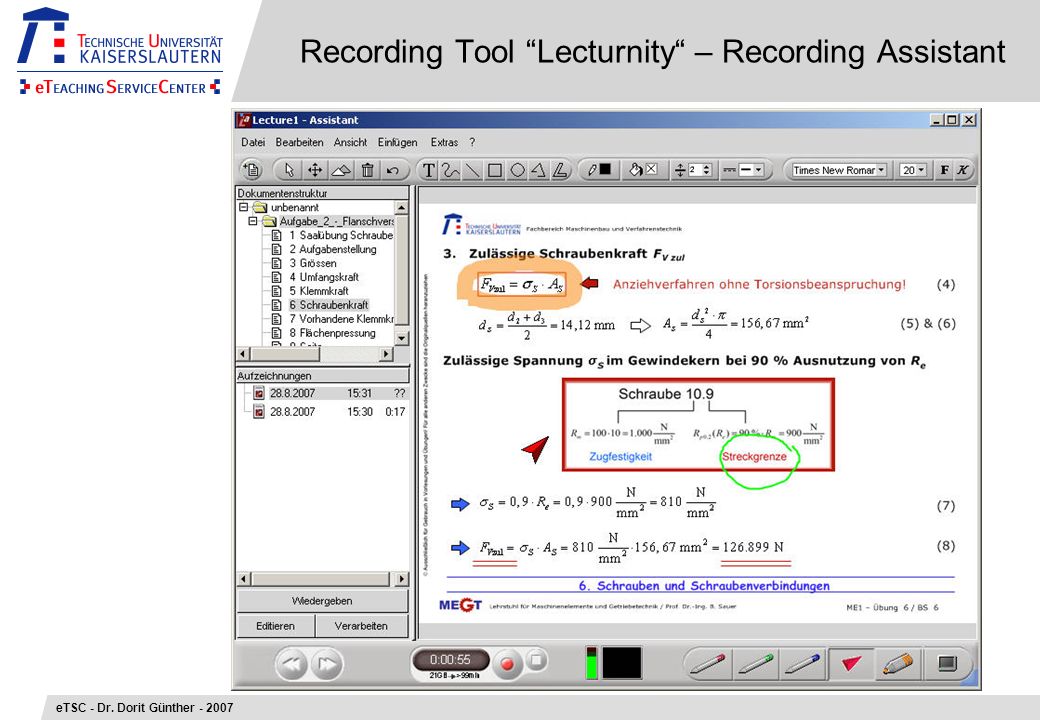This screenshot has width=1040, height=720.
Task: Click the 0:00:55 recording time display
Action: coord(450,660)
